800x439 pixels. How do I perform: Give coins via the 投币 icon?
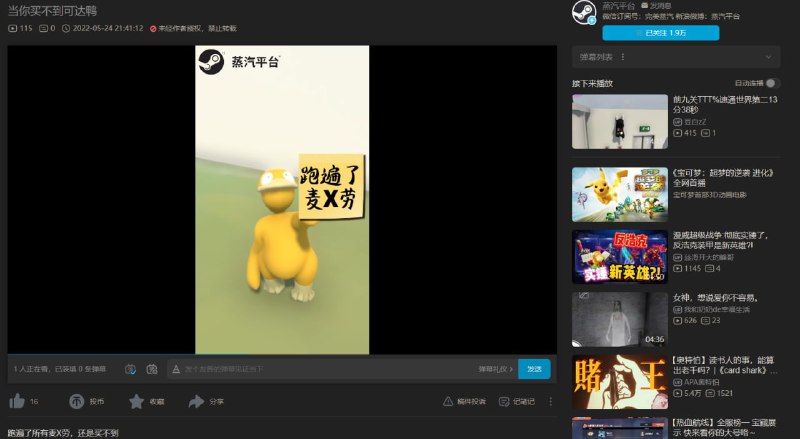(x=77, y=401)
